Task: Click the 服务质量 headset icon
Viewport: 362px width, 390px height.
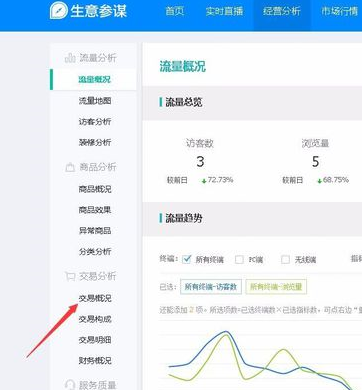Action: (70, 385)
